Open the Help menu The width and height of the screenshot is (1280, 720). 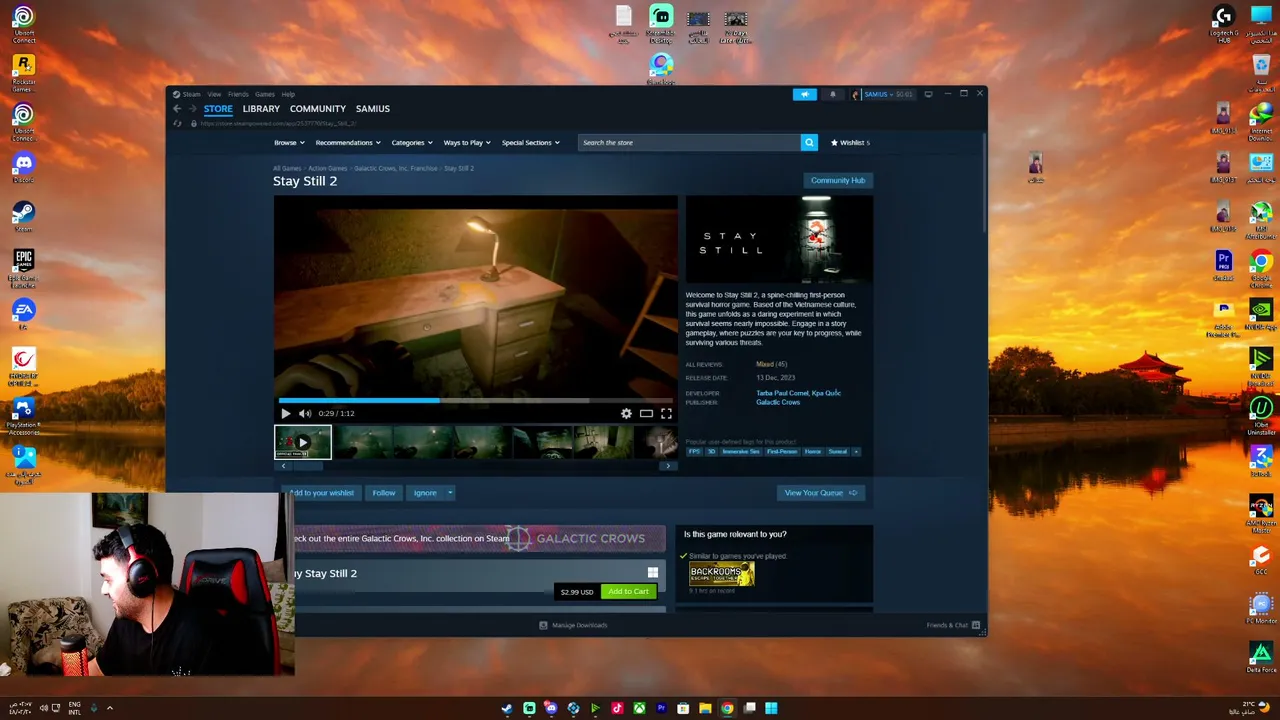288,94
